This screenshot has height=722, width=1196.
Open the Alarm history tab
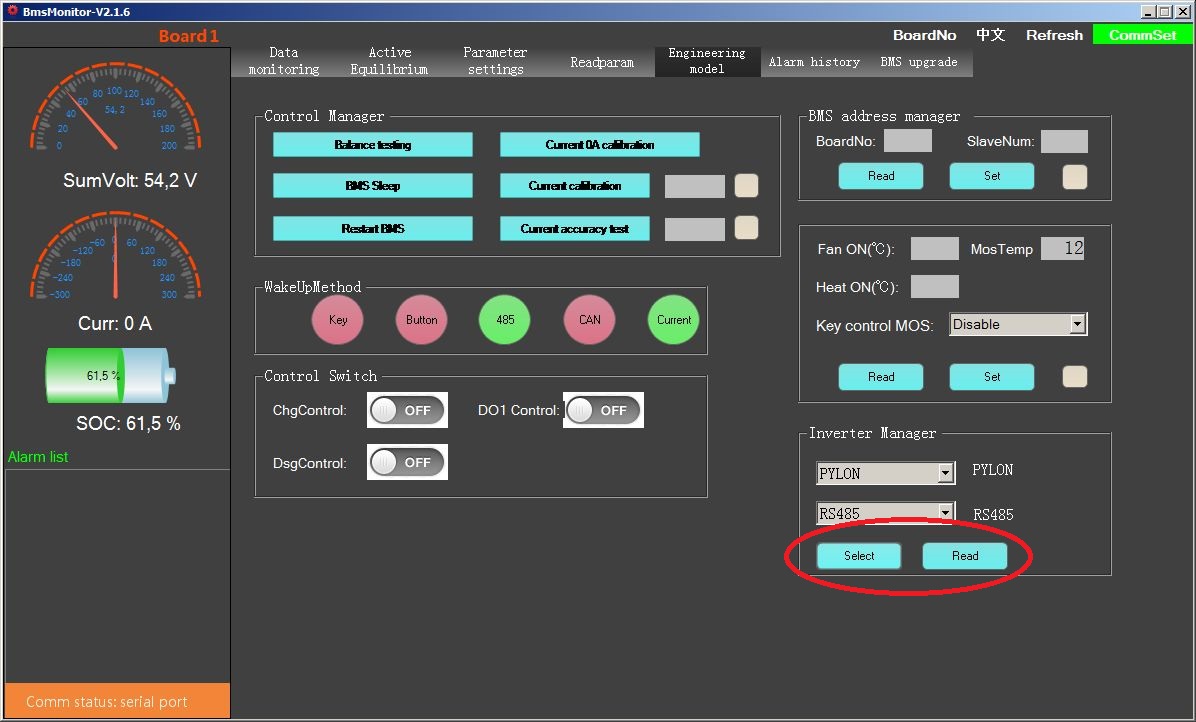(x=814, y=62)
